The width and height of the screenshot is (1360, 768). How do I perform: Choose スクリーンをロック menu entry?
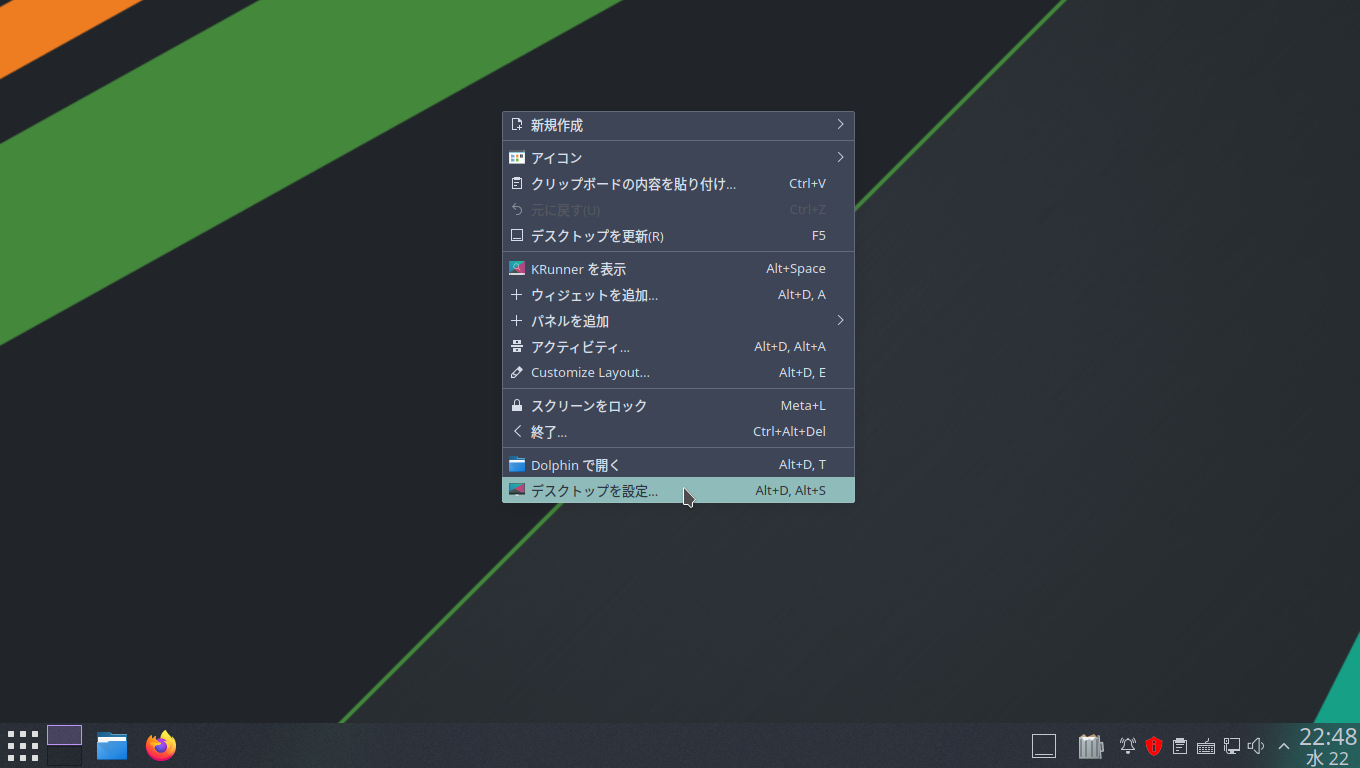tap(678, 406)
